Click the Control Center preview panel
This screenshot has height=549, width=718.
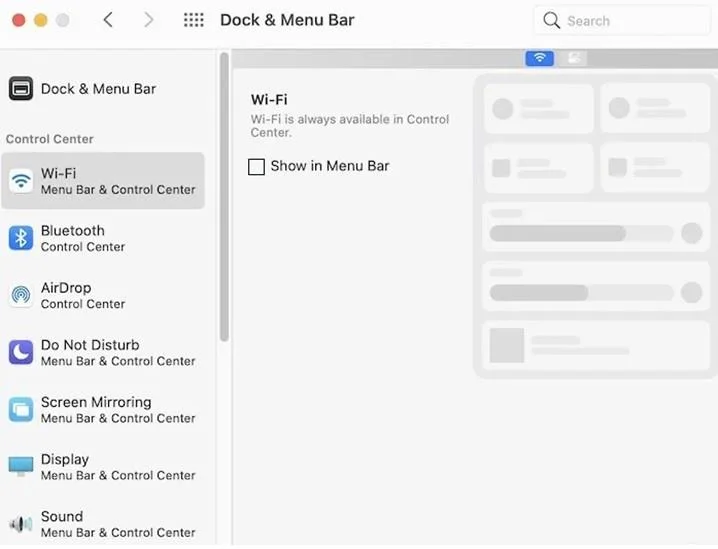click(x=596, y=227)
